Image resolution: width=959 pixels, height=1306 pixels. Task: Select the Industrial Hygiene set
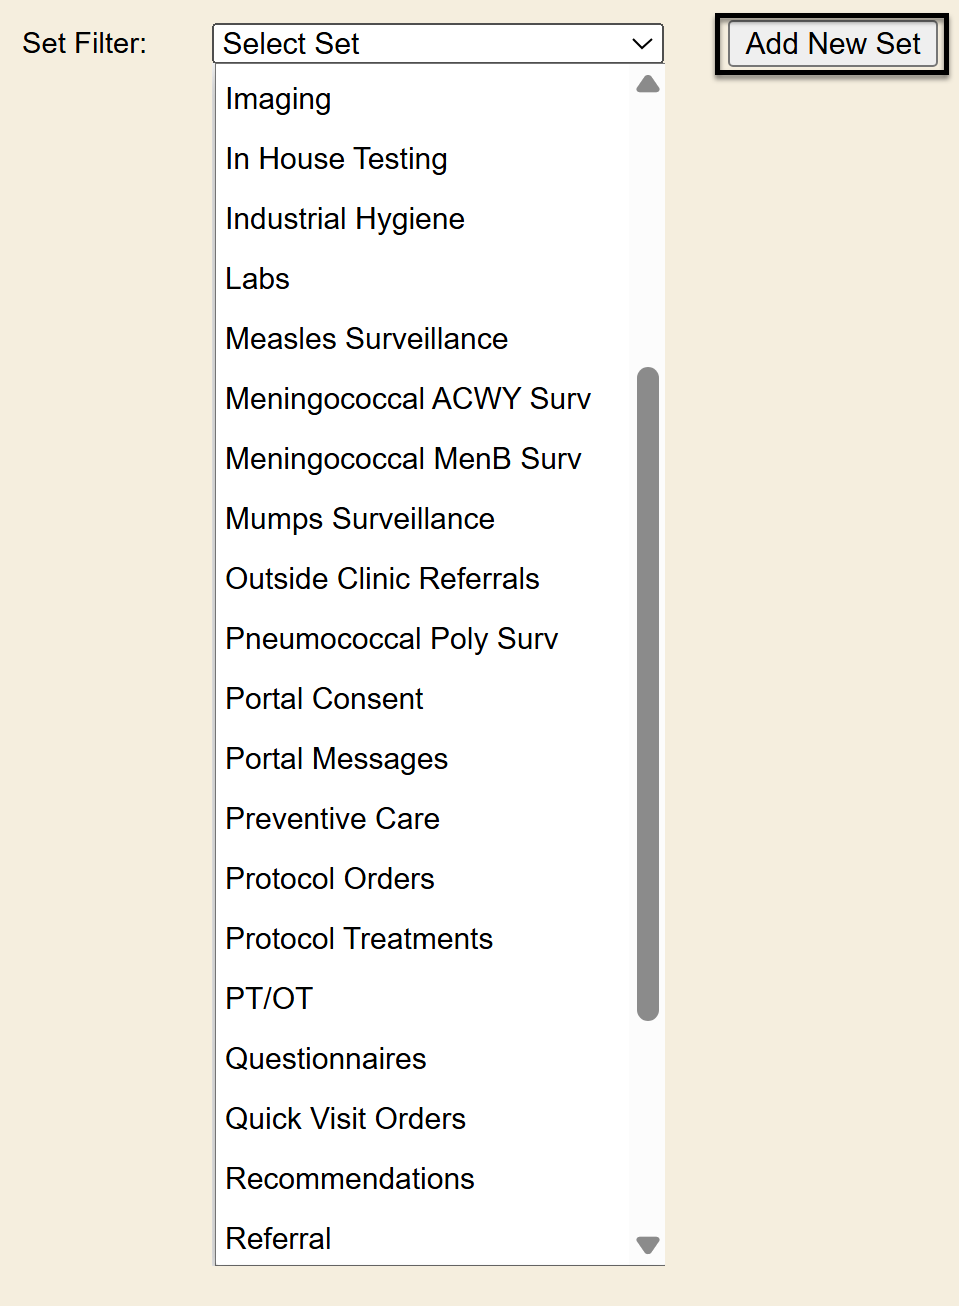coord(345,219)
